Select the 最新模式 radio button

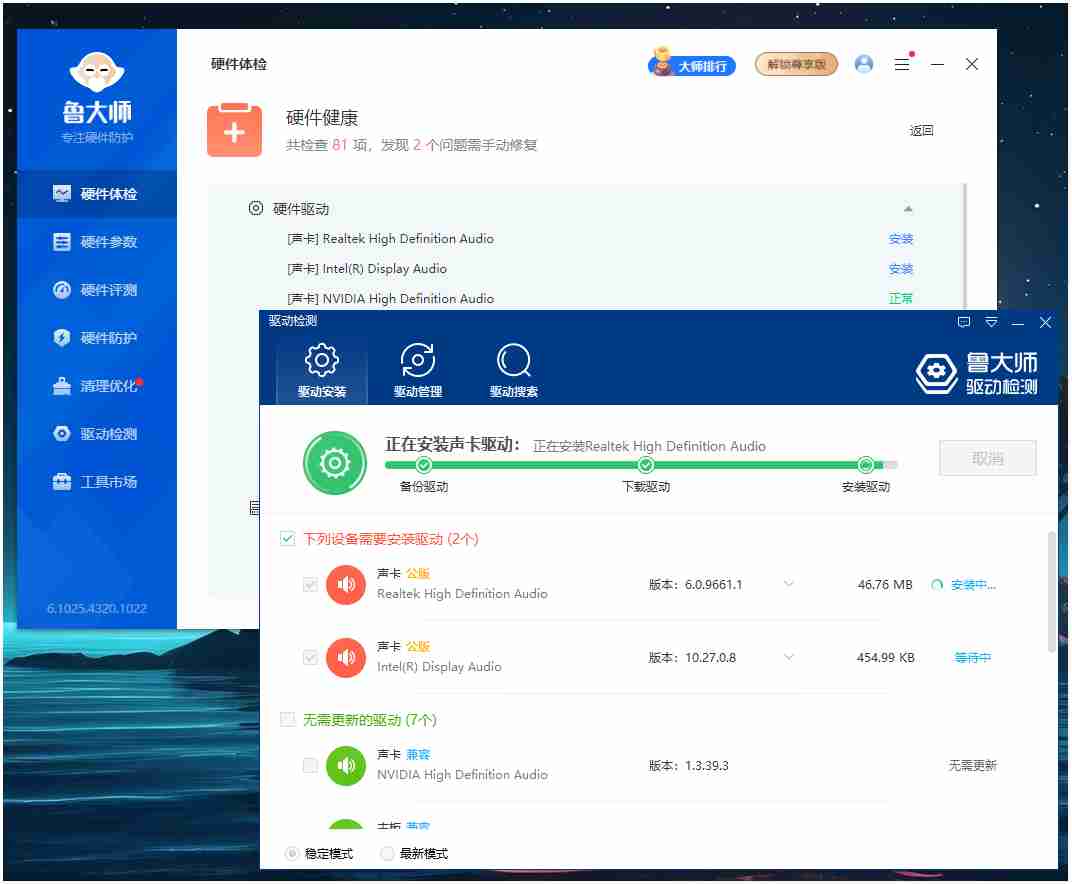388,853
